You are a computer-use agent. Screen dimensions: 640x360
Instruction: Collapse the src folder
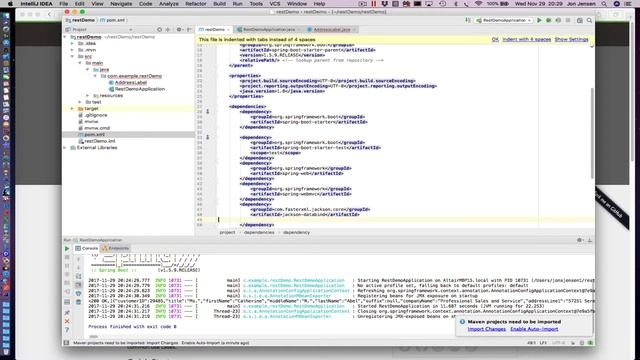[73, 57]
